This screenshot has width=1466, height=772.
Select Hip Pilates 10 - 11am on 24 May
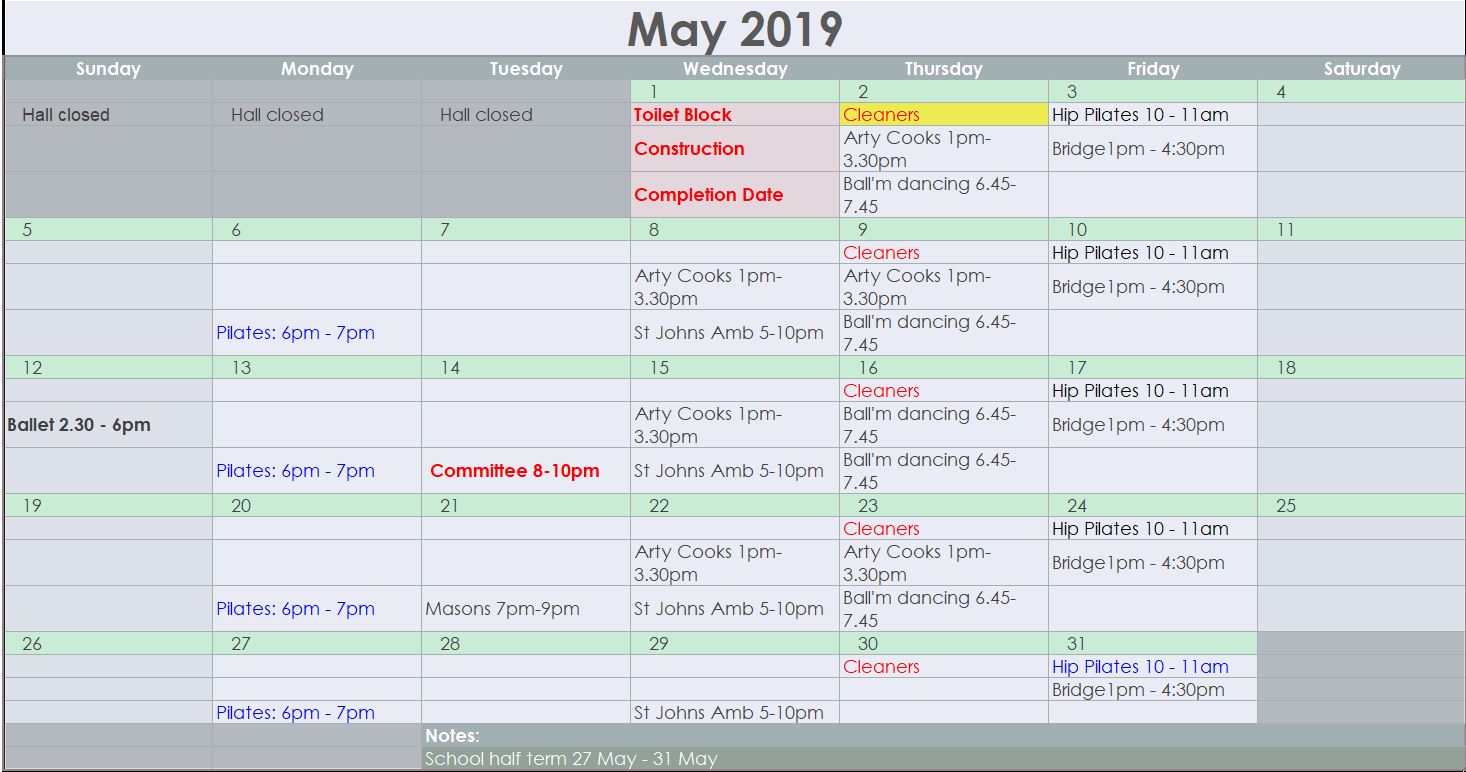pyautogui.click(x=1140, y=529)
